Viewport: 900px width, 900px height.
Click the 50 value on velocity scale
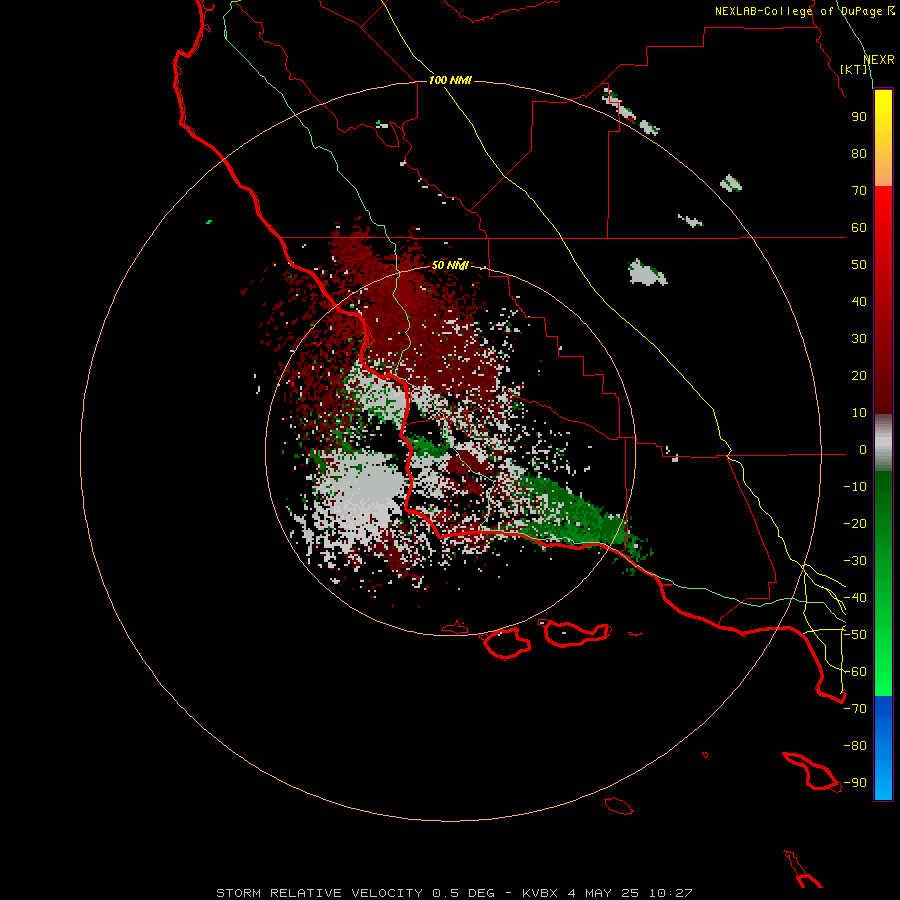click(x=859, y=265)
